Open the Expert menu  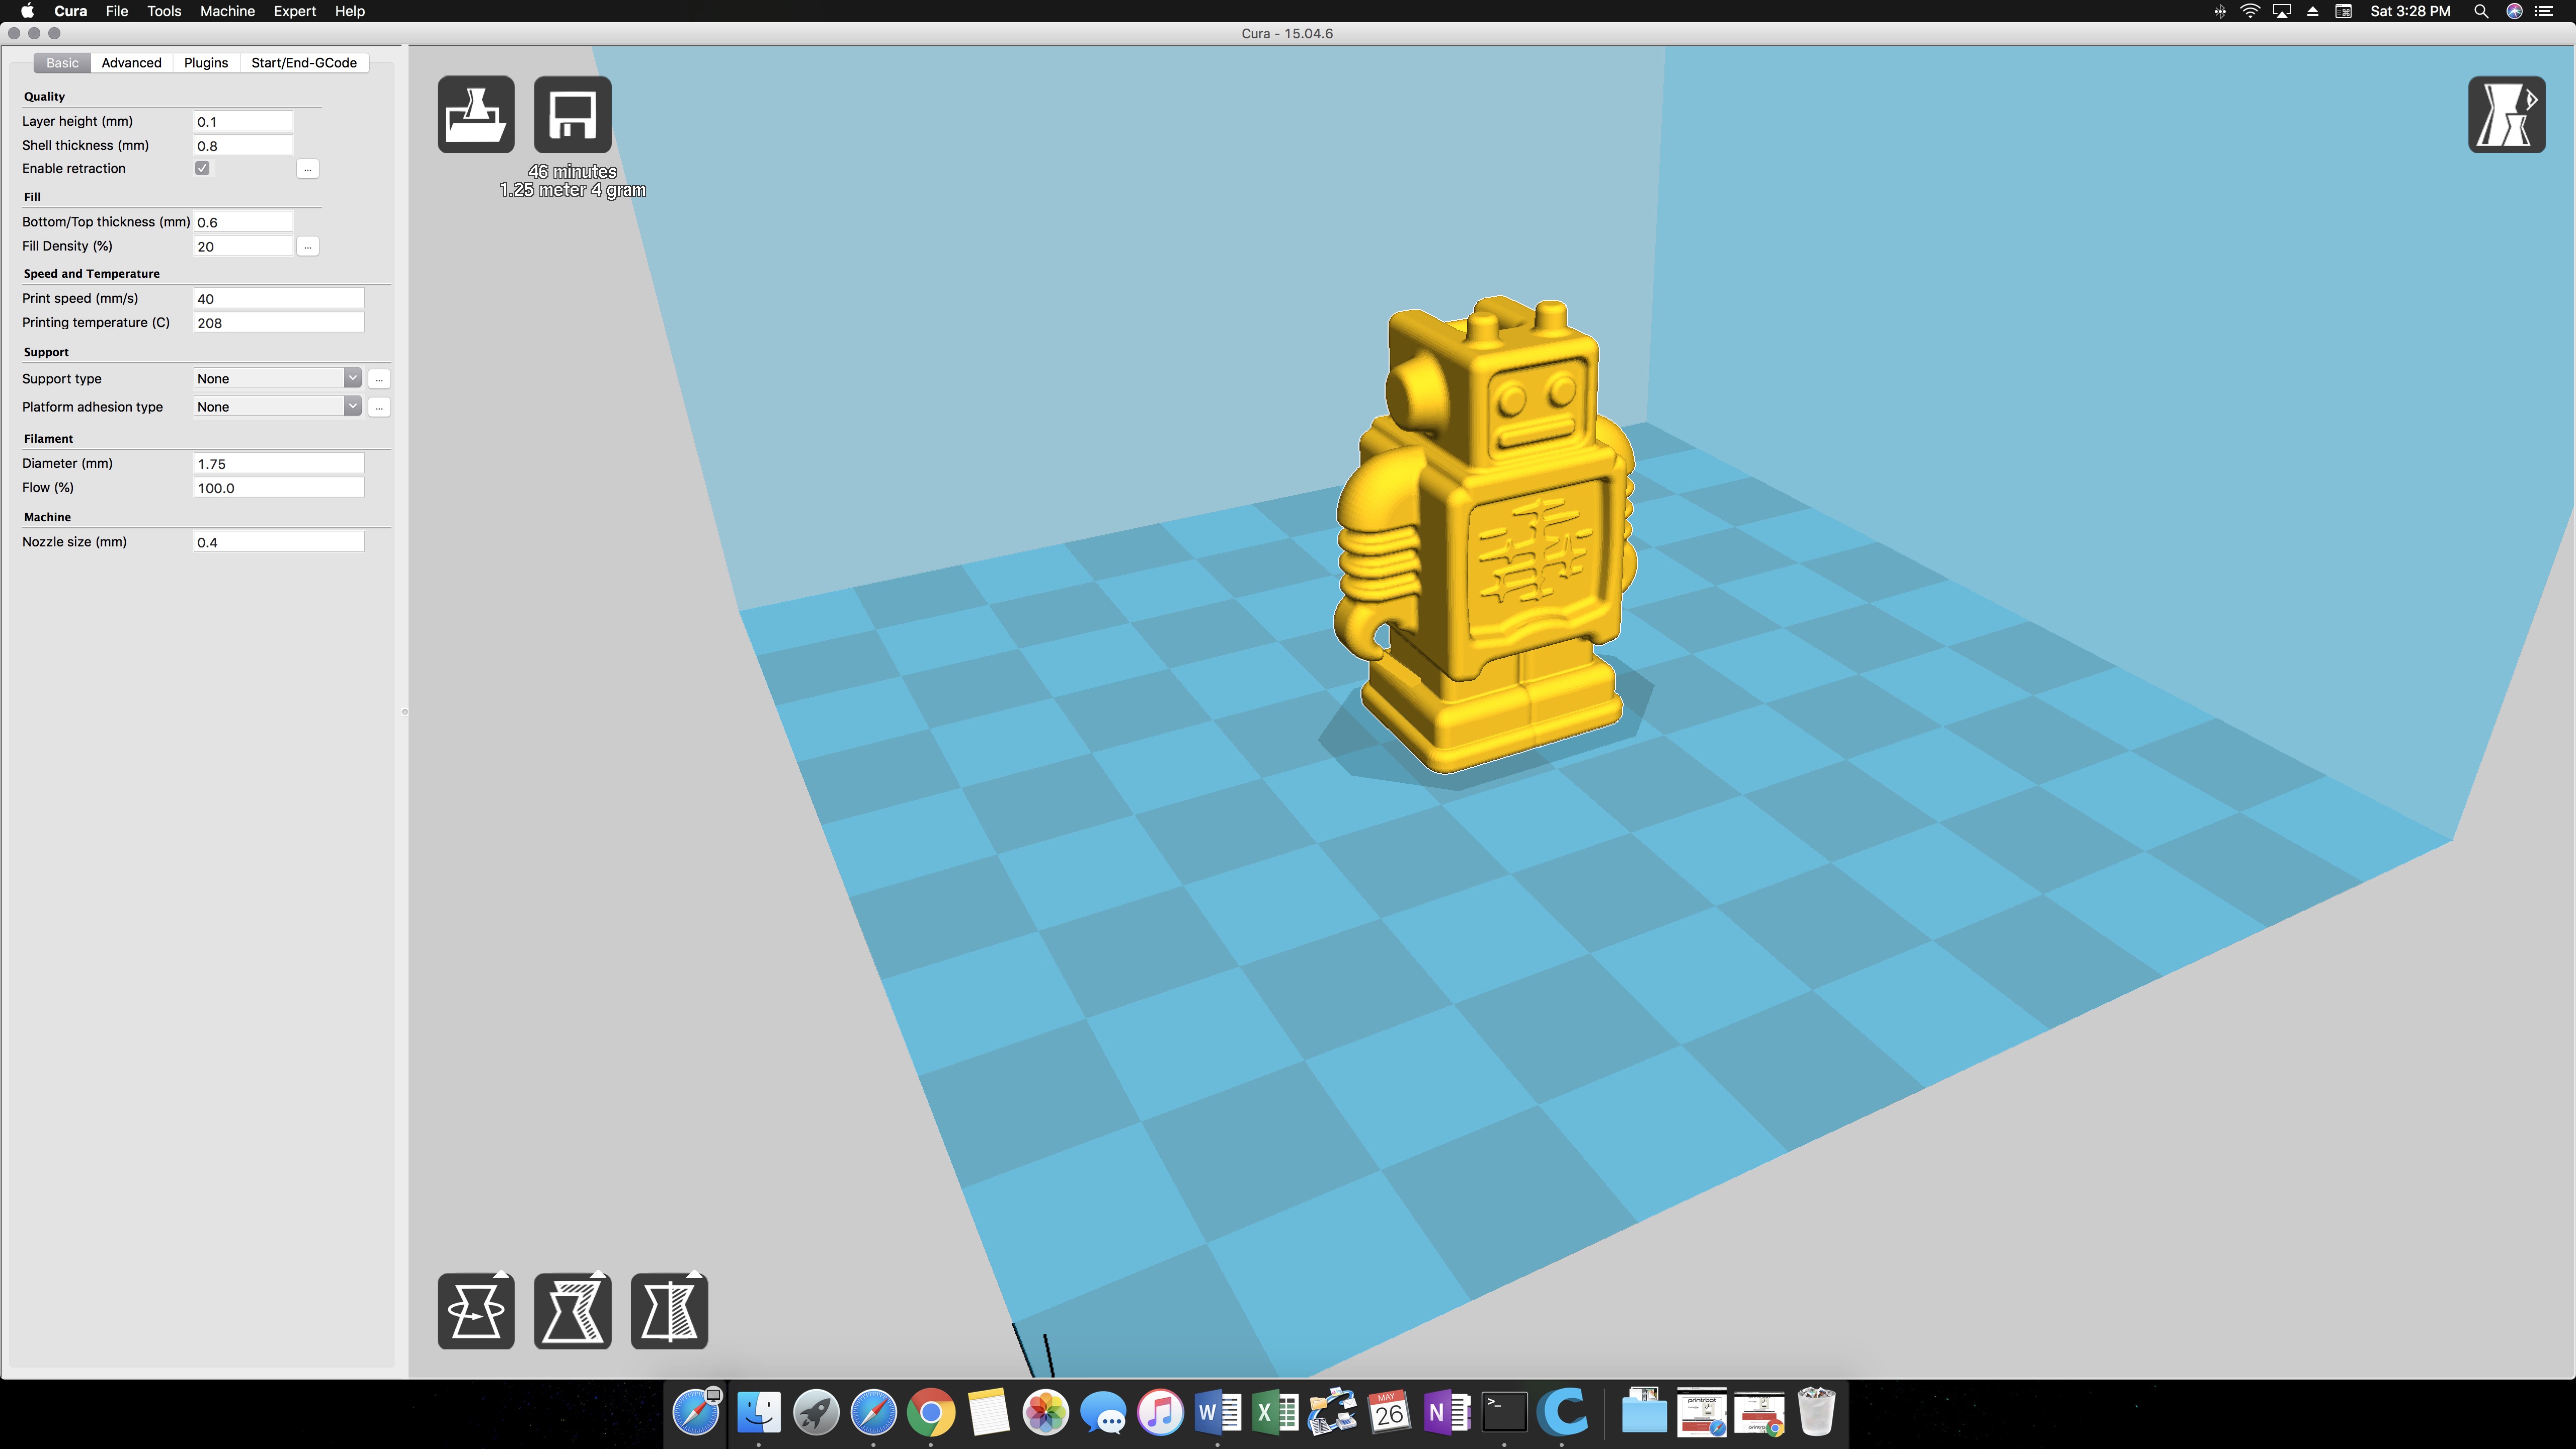(295, 11)
